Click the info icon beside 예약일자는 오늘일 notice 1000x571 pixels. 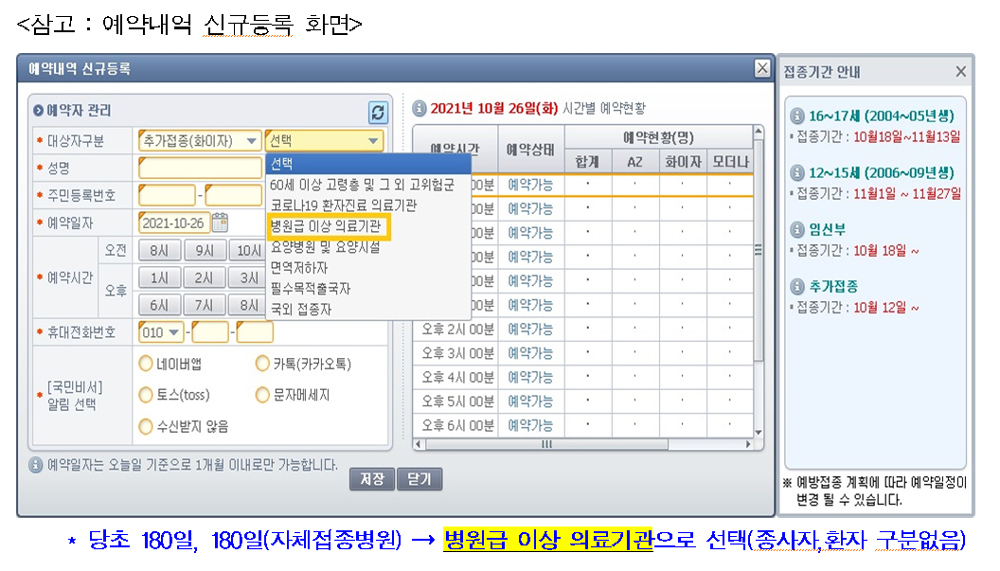tap(36, 465)
